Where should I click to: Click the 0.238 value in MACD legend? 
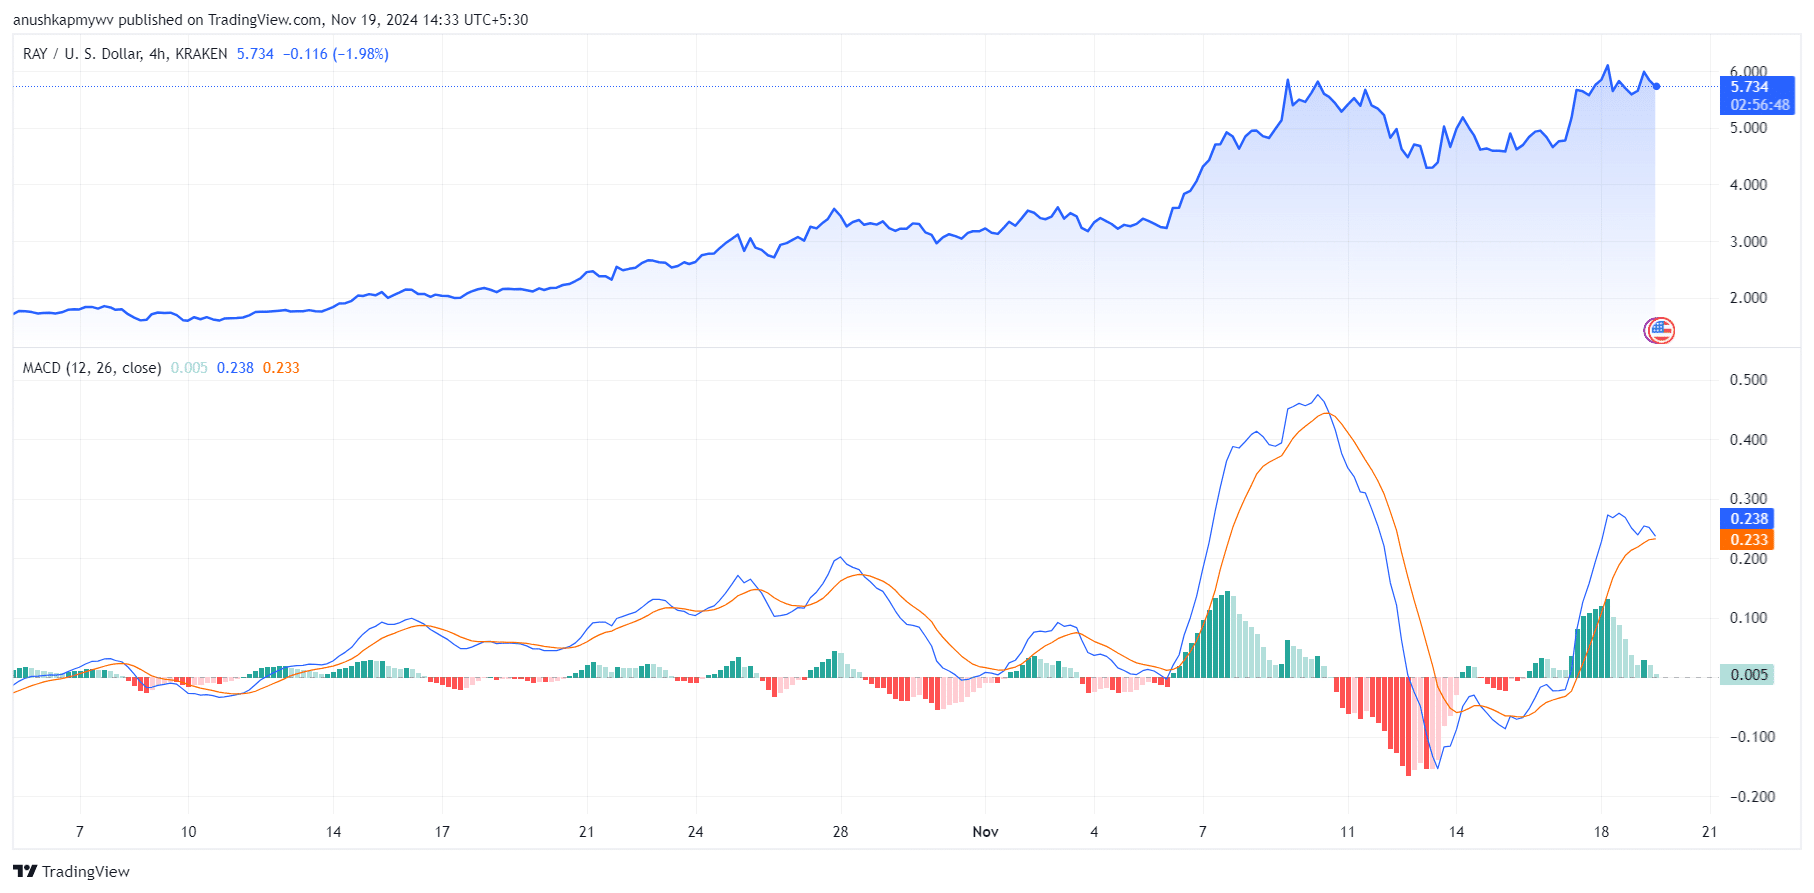(235, 368)
